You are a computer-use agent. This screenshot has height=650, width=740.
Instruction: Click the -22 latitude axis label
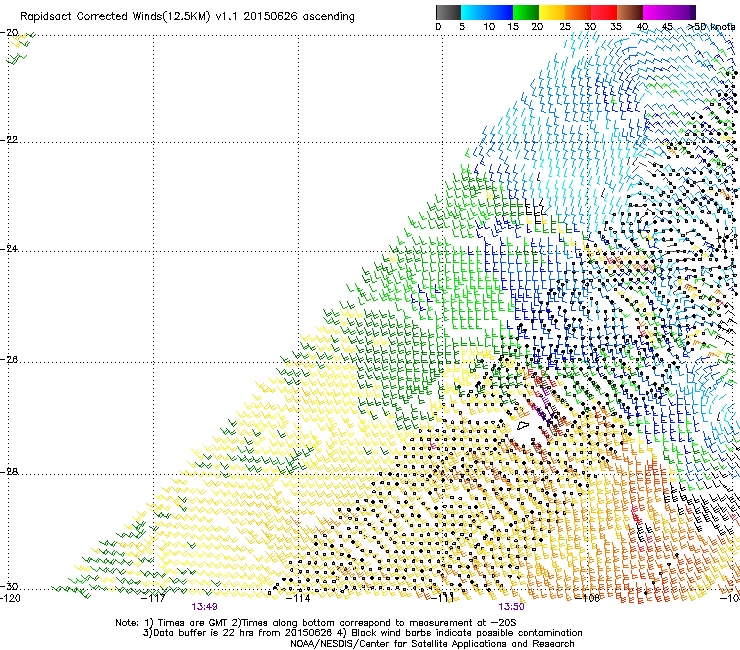(x=9, y=140)
